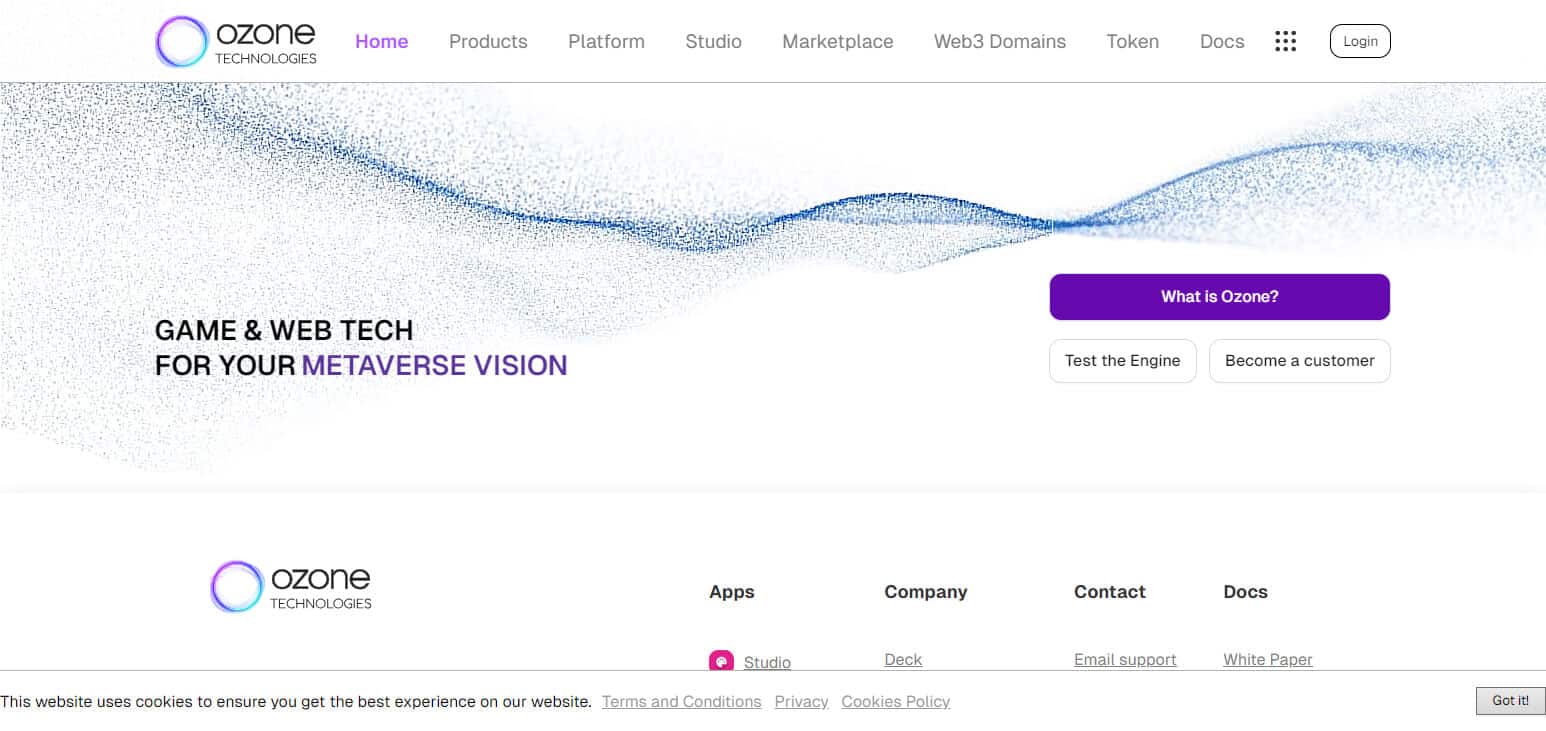This screenshot has width=1546, height=731.
Task: Go to the Home nav item
Action: coord(382,41)
